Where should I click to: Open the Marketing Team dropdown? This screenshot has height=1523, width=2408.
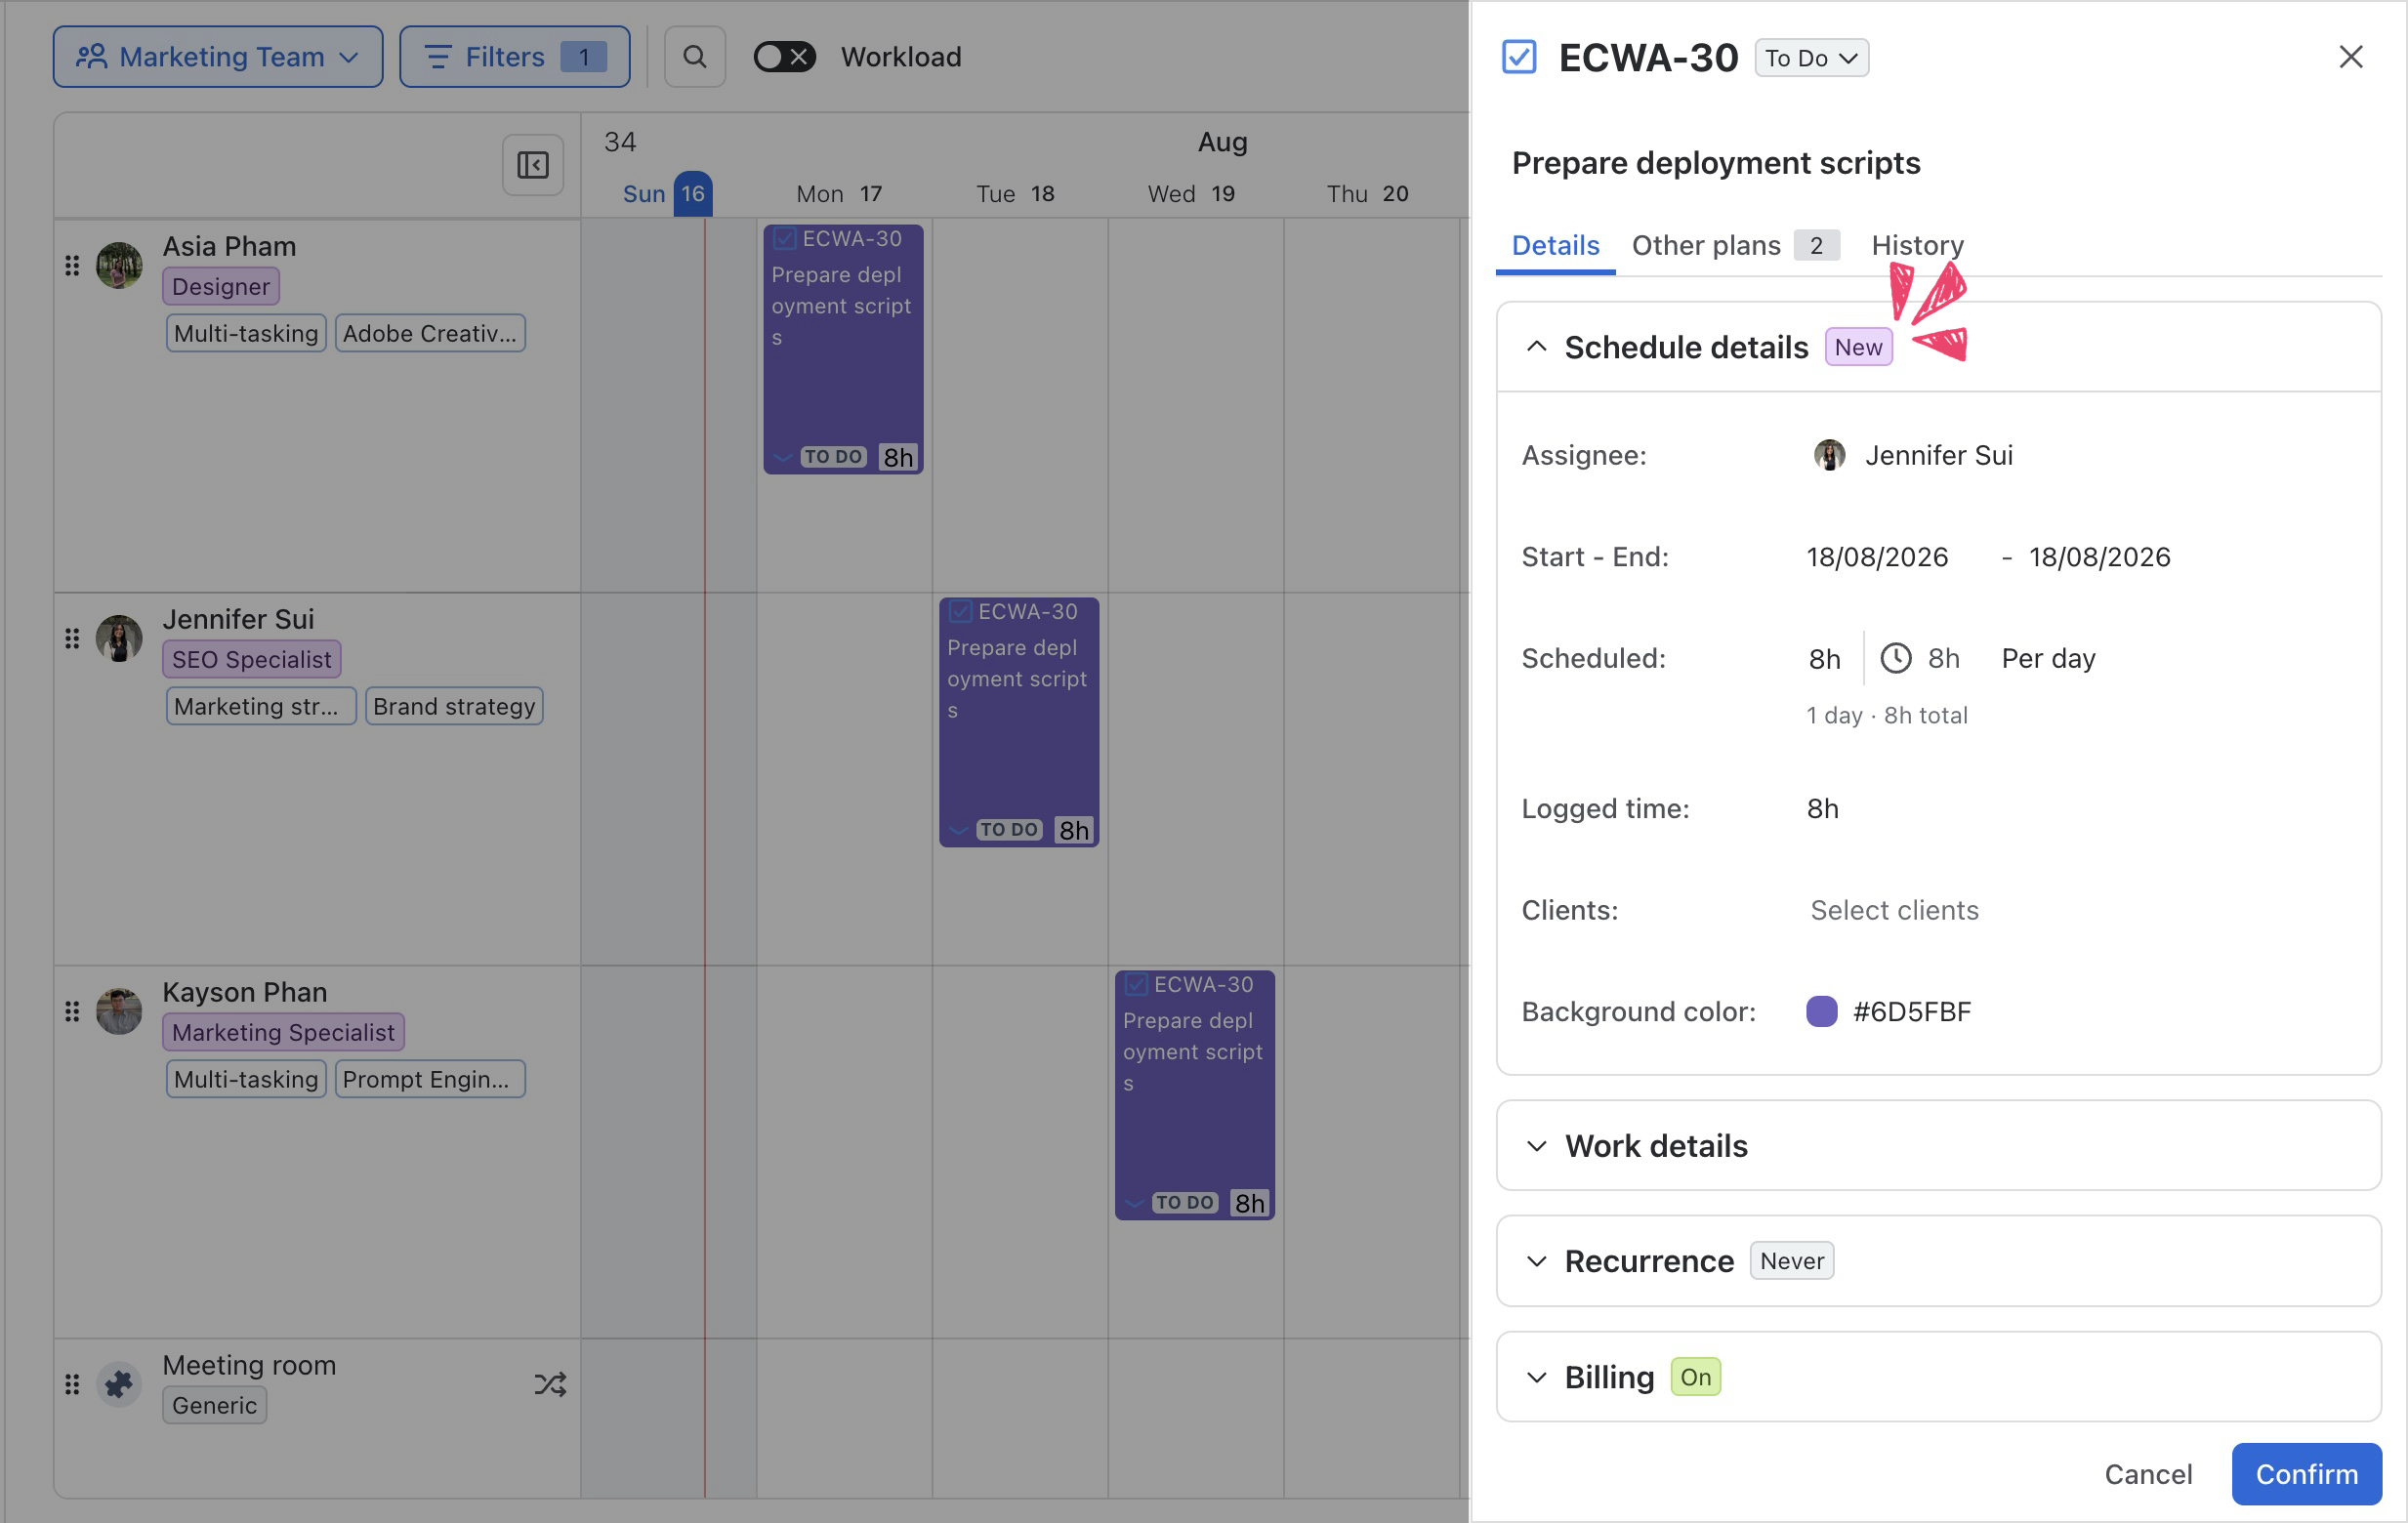[218, 57]
